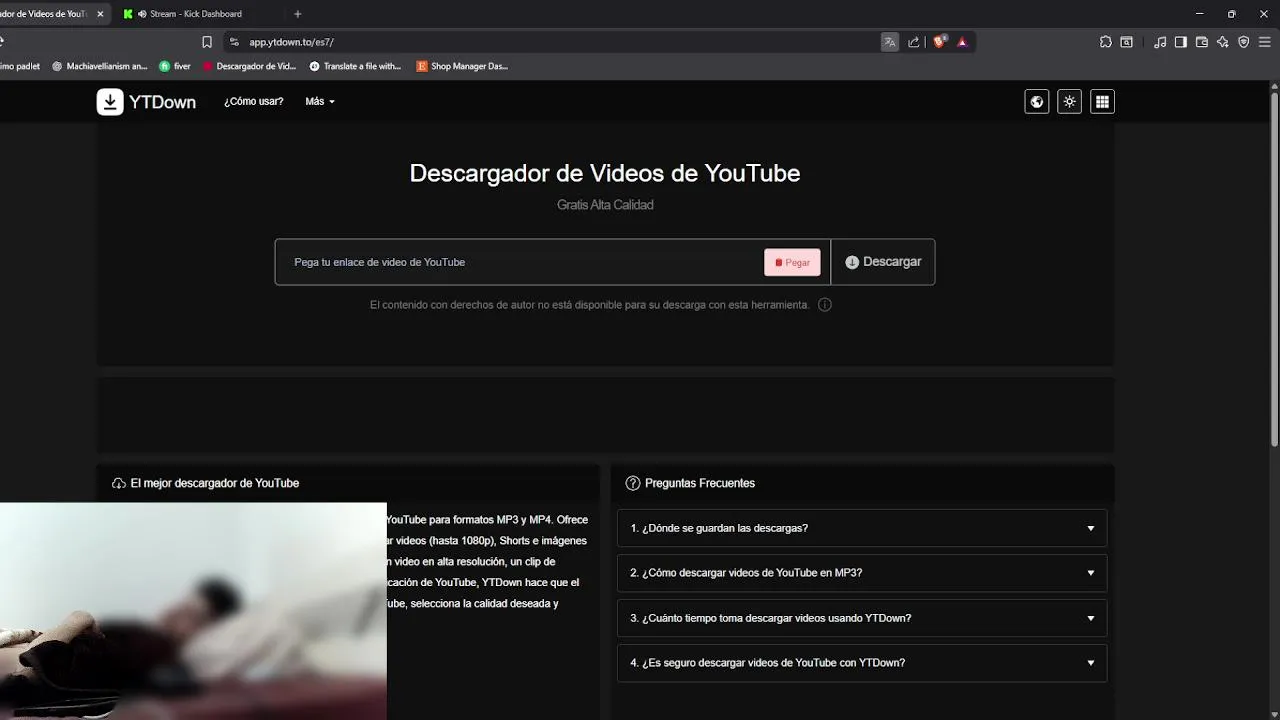The image size is (1280, 720).
Task: Open the Machiavellianism bookmark
Action: [x=99, y=66]
